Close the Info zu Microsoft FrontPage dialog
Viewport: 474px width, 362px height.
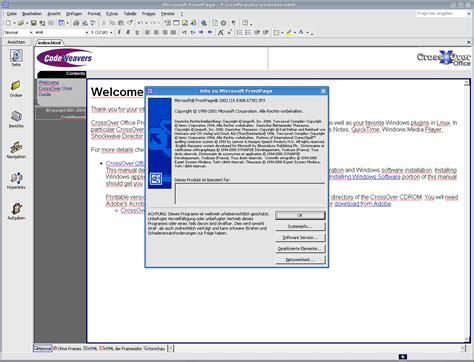[x=323, y=91]
